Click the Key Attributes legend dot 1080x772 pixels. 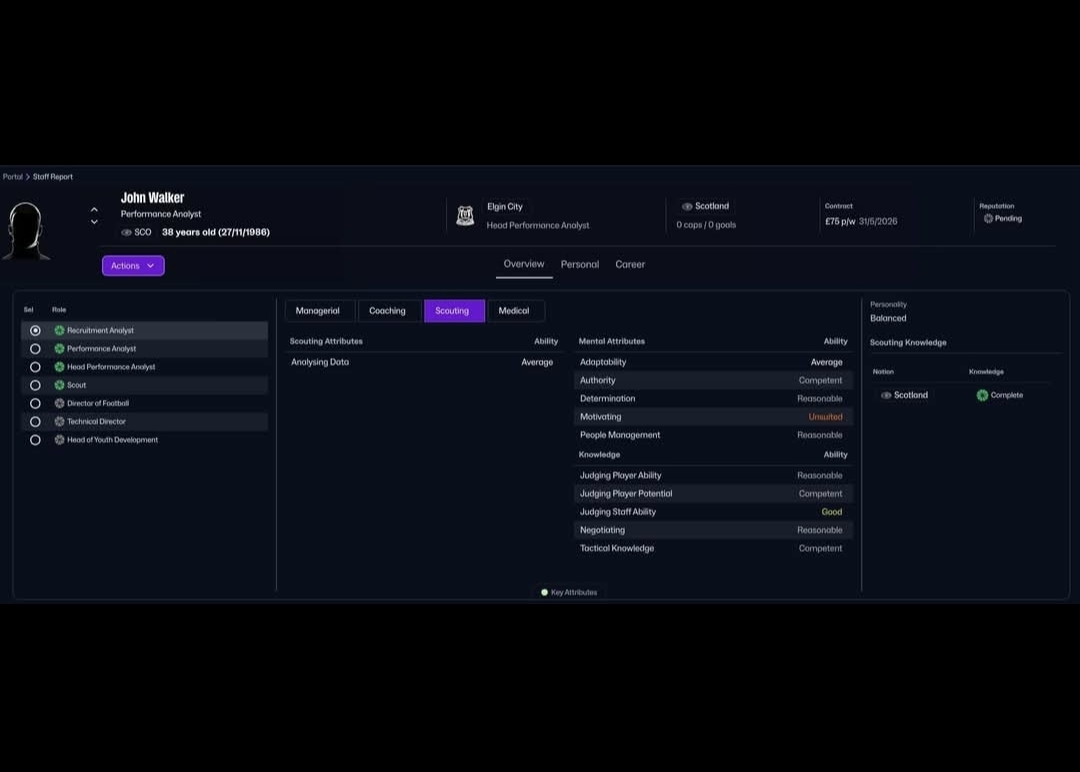(544, 592)
